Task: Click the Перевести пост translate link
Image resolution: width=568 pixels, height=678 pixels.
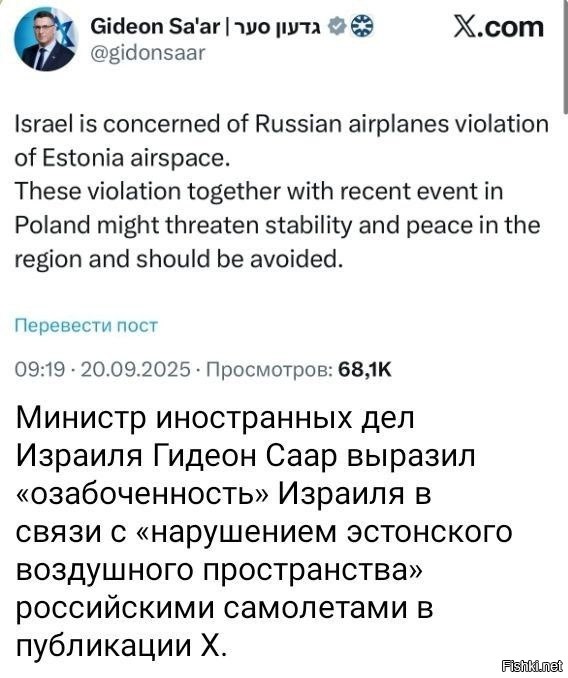Action: pos(86,325)
